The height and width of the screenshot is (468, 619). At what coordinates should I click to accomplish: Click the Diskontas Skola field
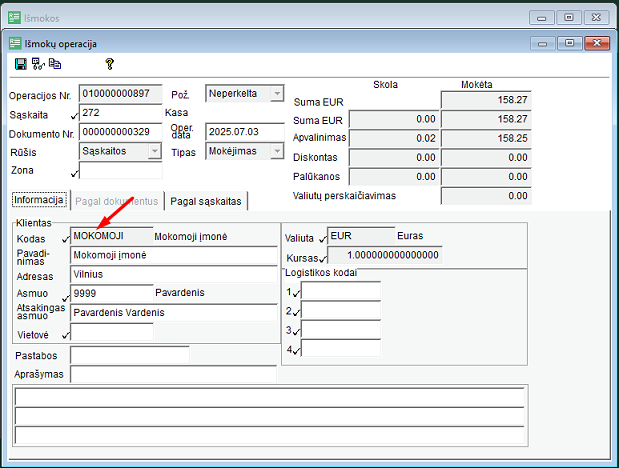click(x=394, y=158)
